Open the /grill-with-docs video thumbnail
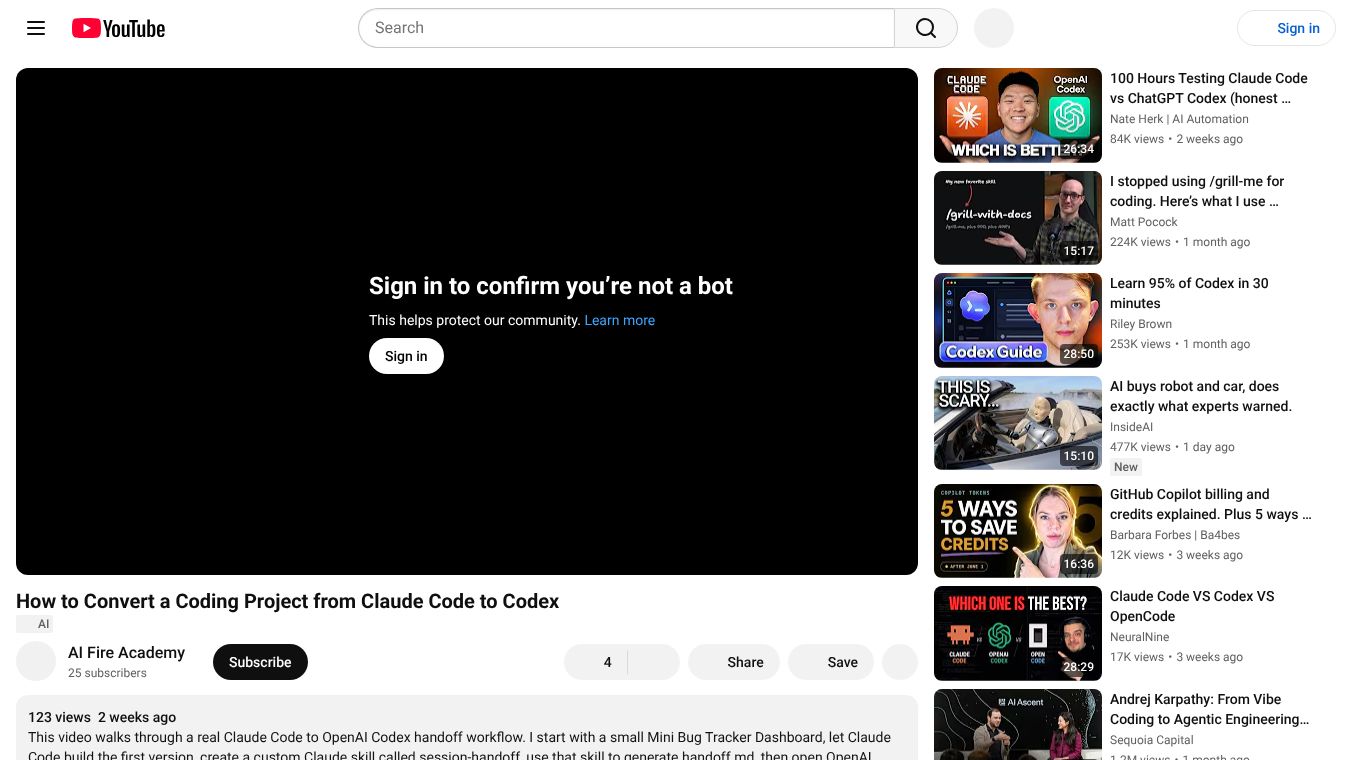Screen dimensions: 1352x760 tap(1018, 218)
